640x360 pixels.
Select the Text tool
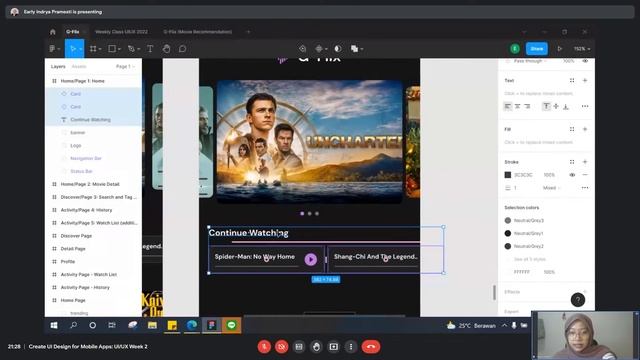(x=150, y=49)
